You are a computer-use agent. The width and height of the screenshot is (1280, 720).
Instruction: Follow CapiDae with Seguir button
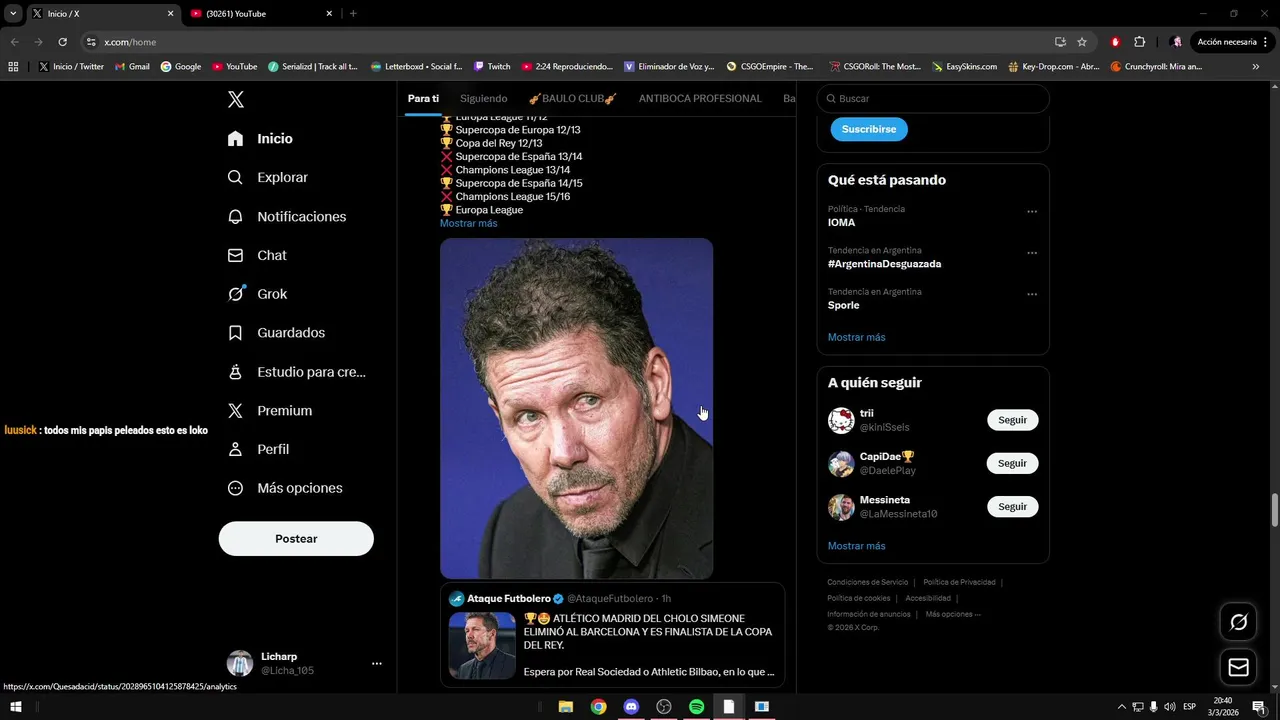pos(1012,463)
